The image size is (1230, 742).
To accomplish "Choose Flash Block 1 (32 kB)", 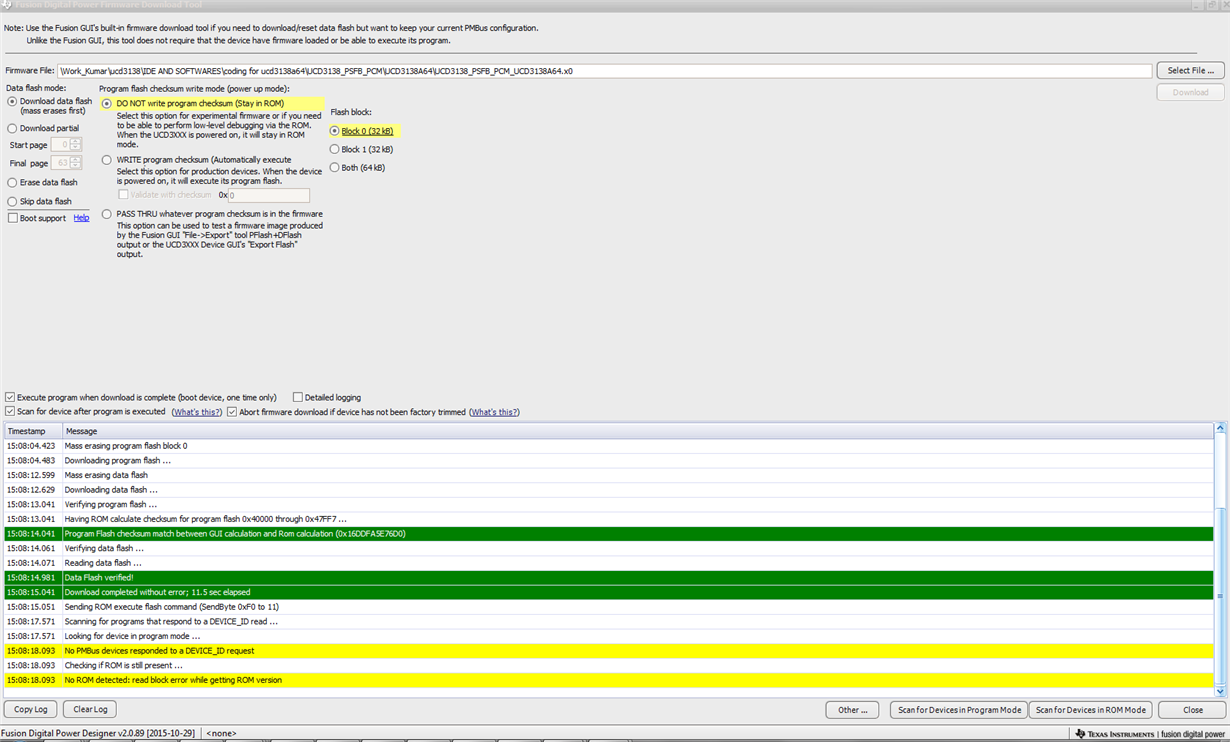I will click(x=335, y=149).
